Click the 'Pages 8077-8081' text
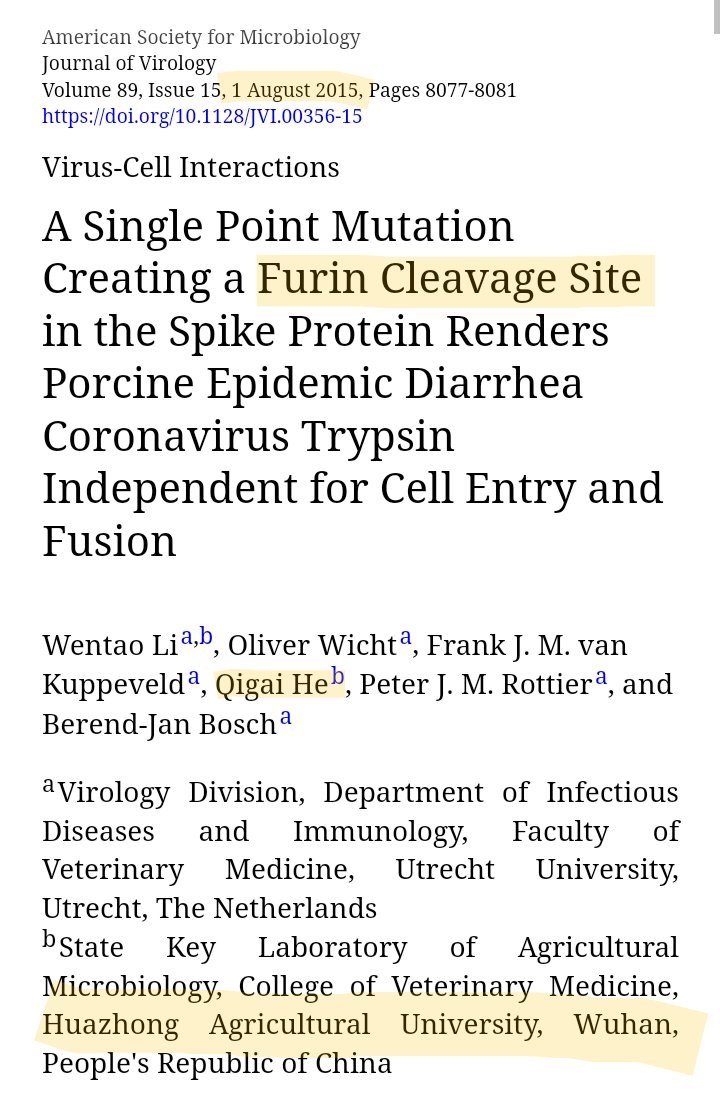The width and height of the screenshot is (720, 1107). [443, 90]
